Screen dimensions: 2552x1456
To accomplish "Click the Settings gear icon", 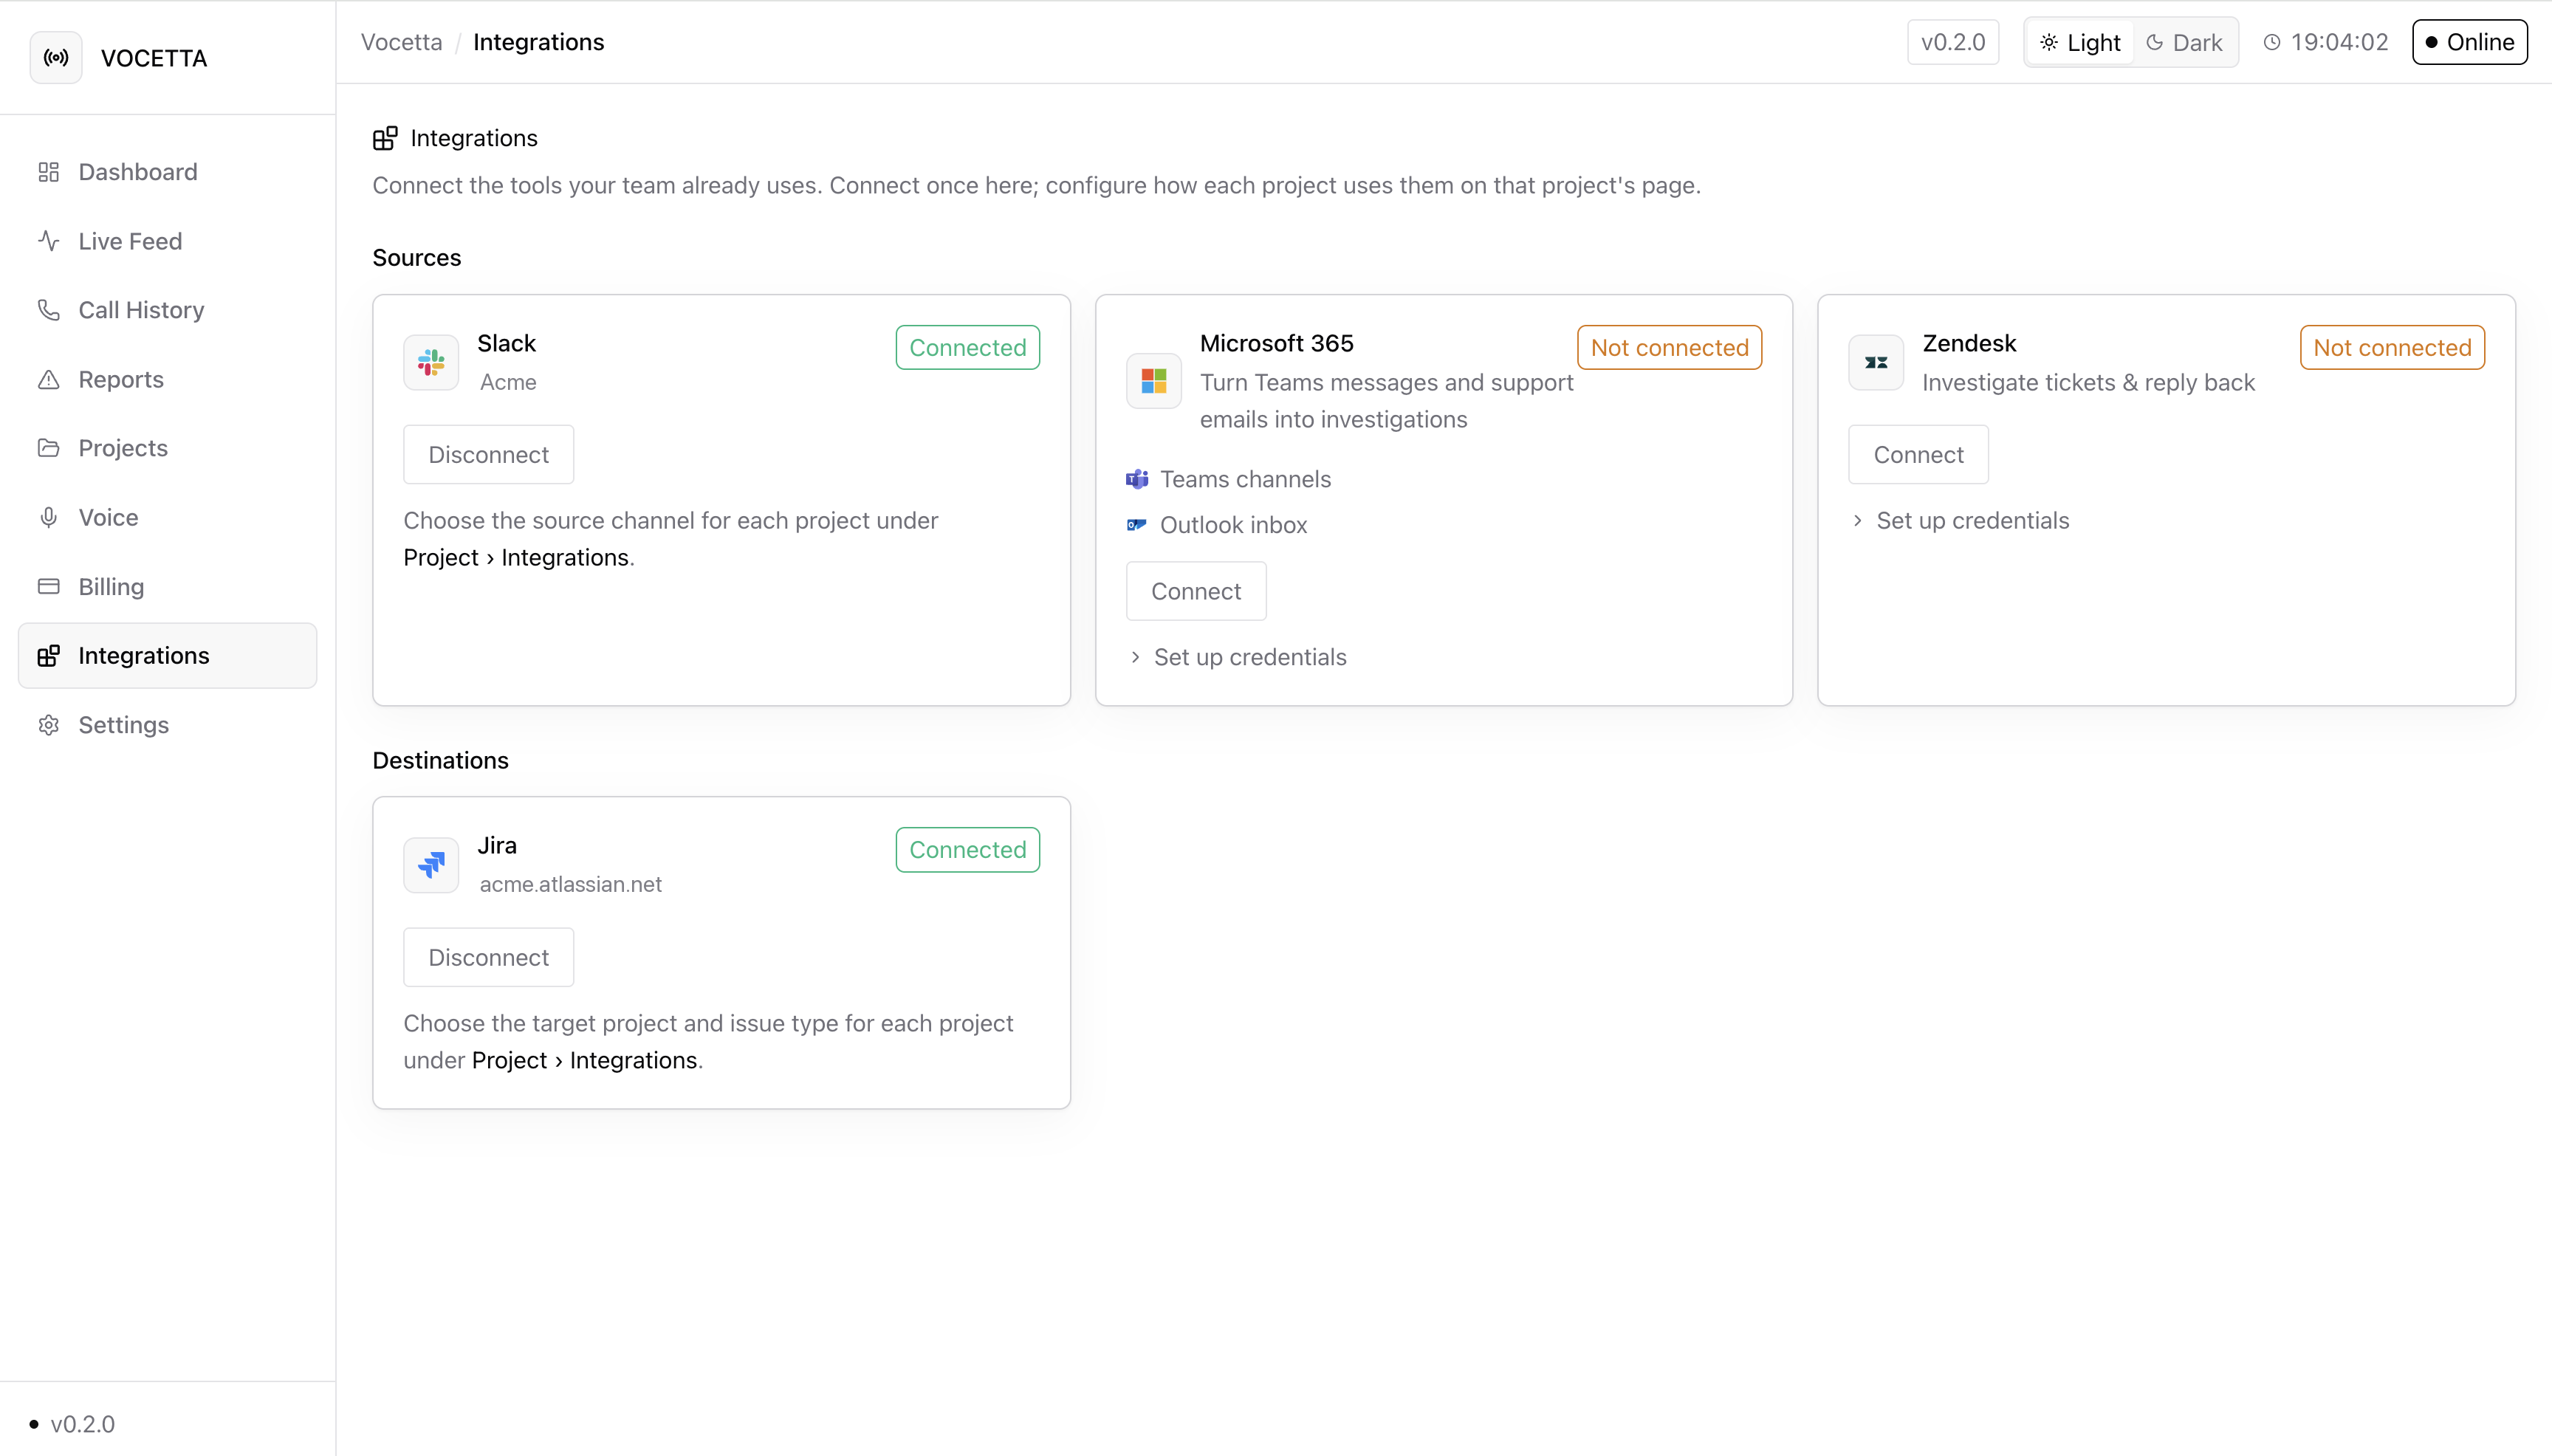I will (48, 725).
